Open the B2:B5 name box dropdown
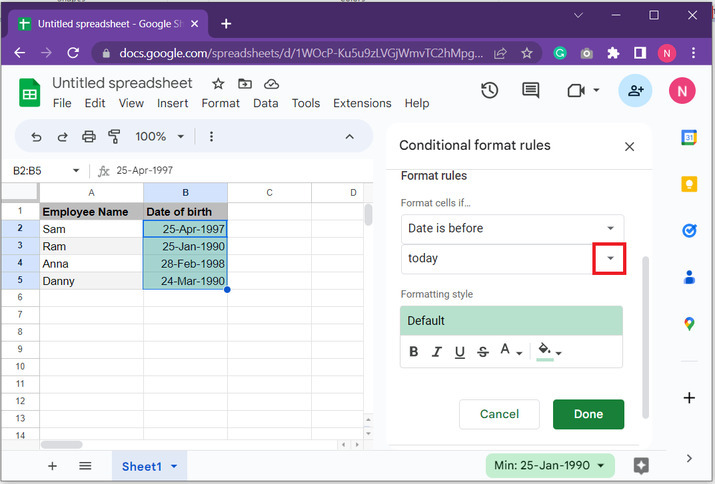 (76, 171)
